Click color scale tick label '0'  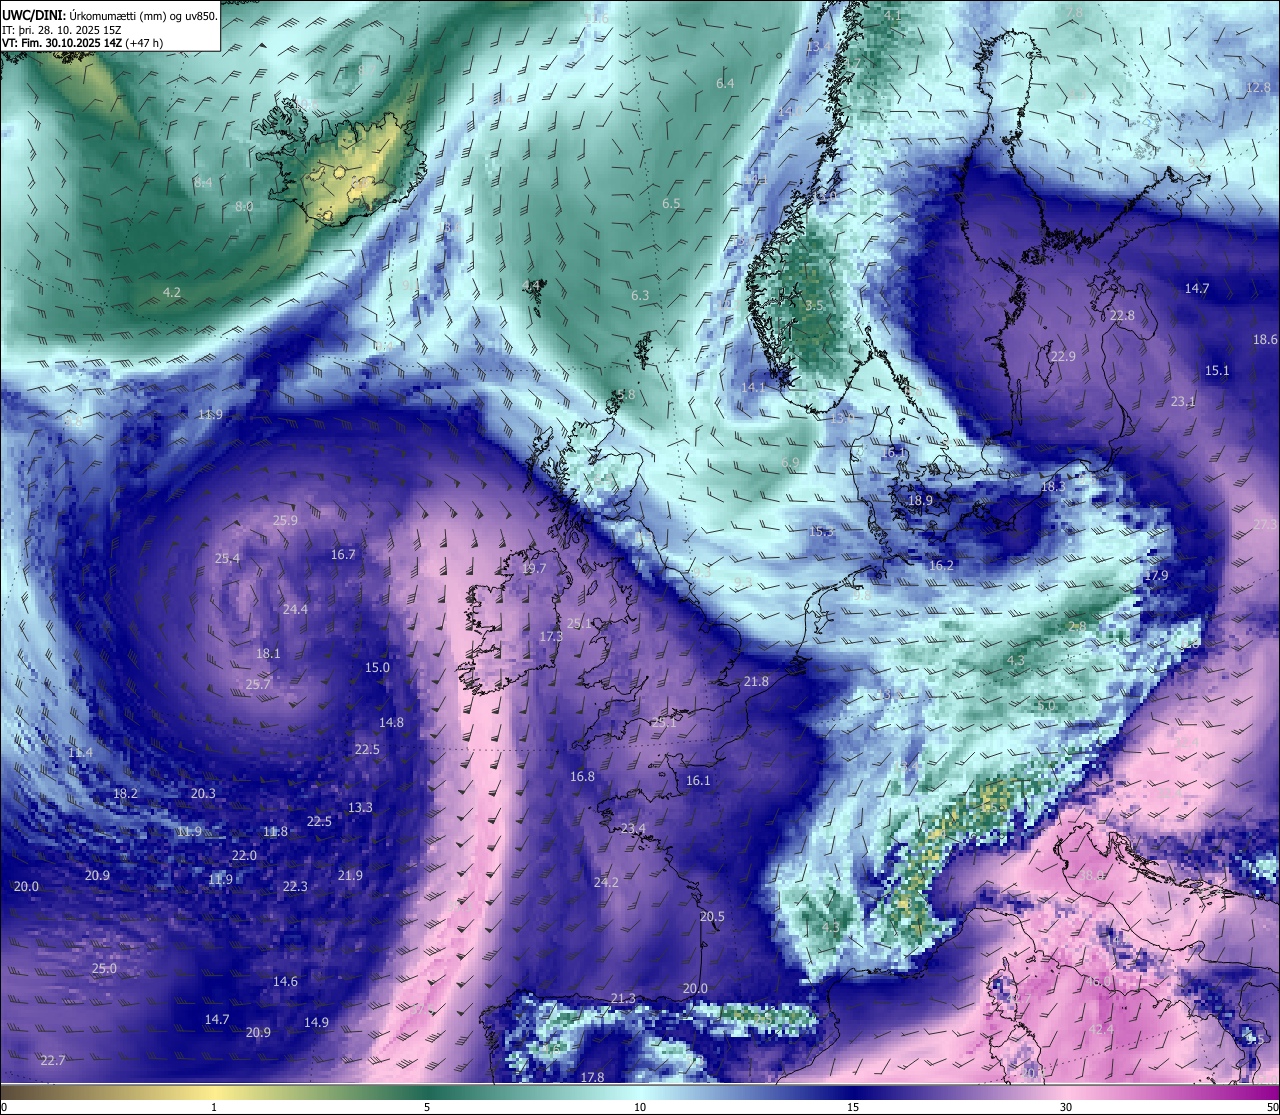(4, 1107)
